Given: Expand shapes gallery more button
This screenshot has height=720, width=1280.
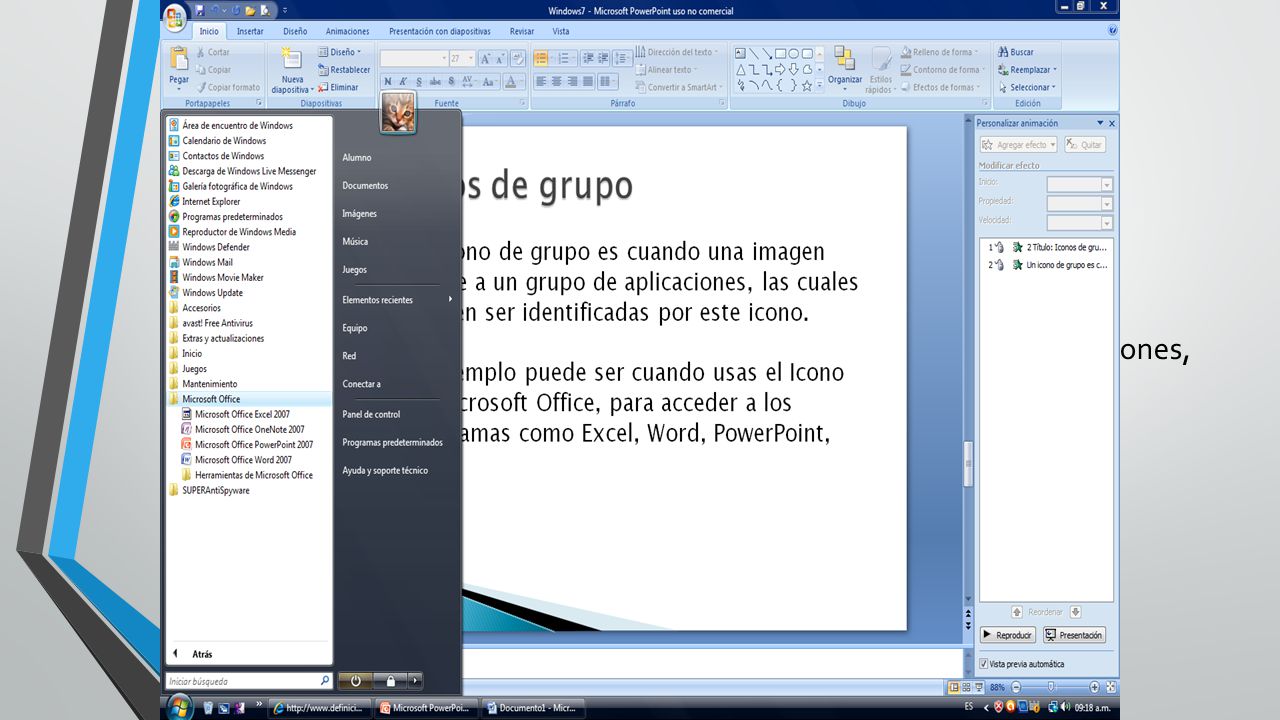Looking at the screenshot, I should click(819, 86).
